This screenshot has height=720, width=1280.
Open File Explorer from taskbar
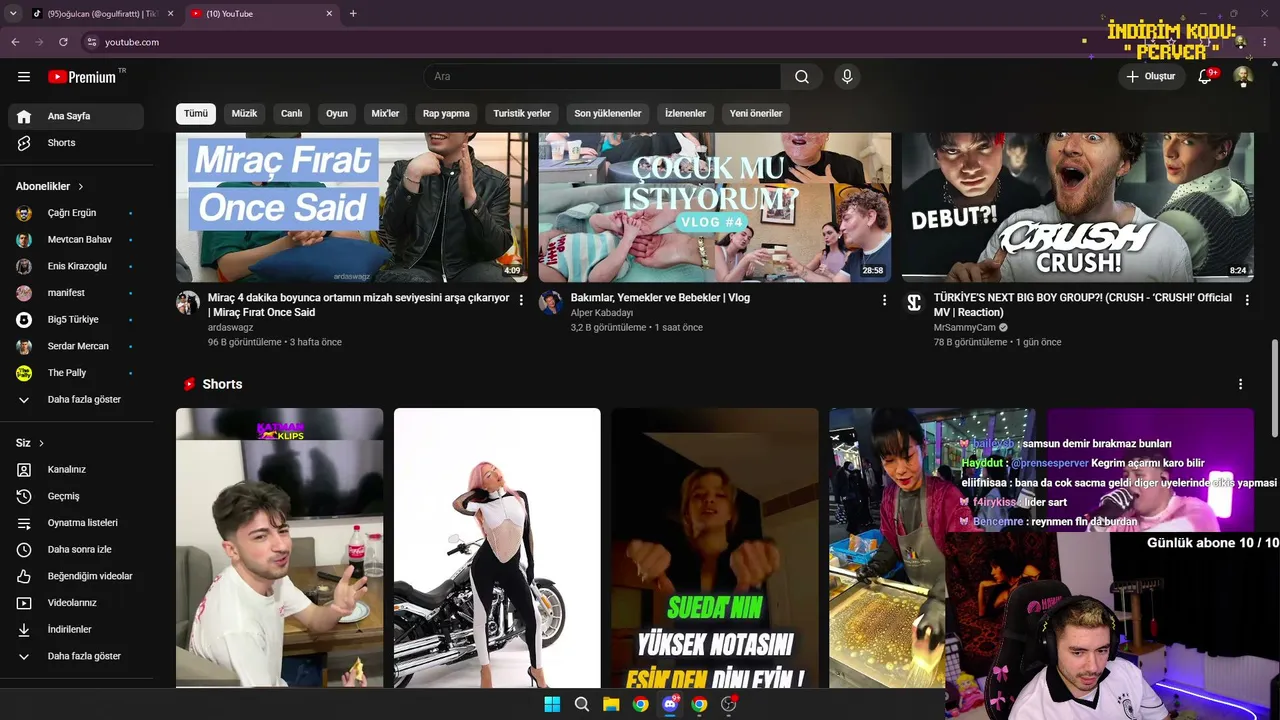pyautogui.click(x=611, y=704)
